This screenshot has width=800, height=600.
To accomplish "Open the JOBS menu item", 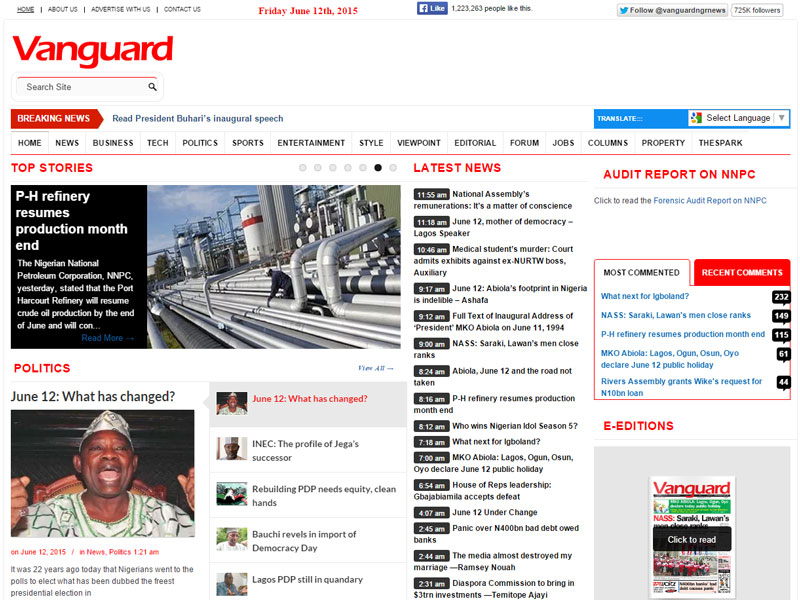I will (x=563, y=143).
